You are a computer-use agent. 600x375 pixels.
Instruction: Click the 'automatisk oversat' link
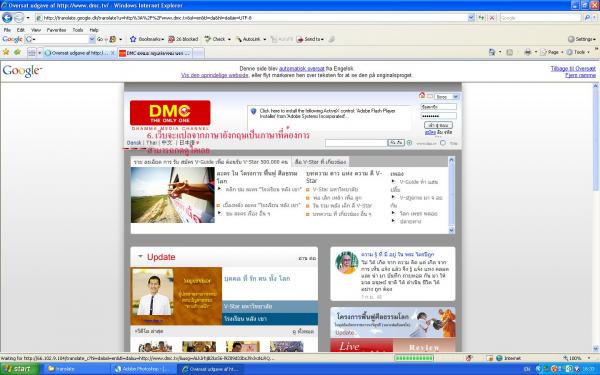tap(302, 68)
